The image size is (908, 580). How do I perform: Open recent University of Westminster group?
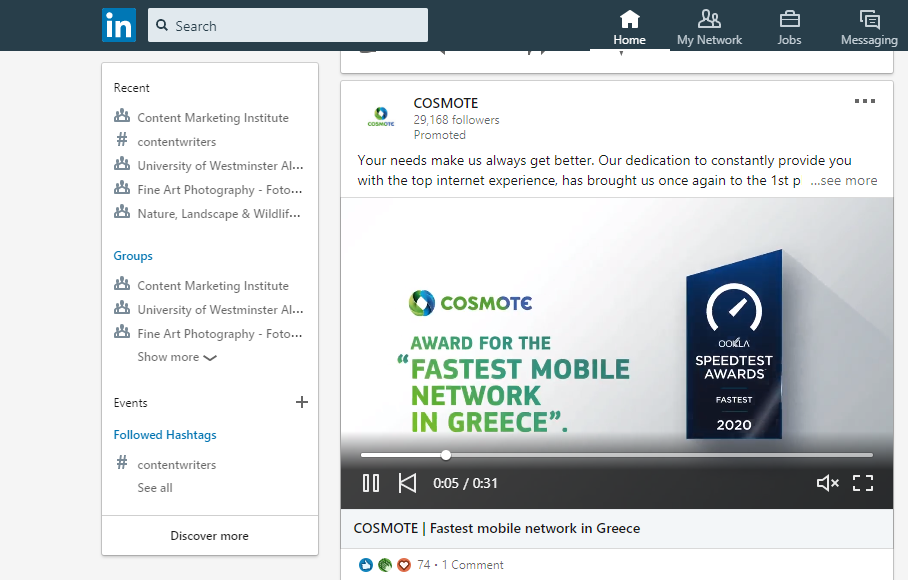tap(220, 166)
